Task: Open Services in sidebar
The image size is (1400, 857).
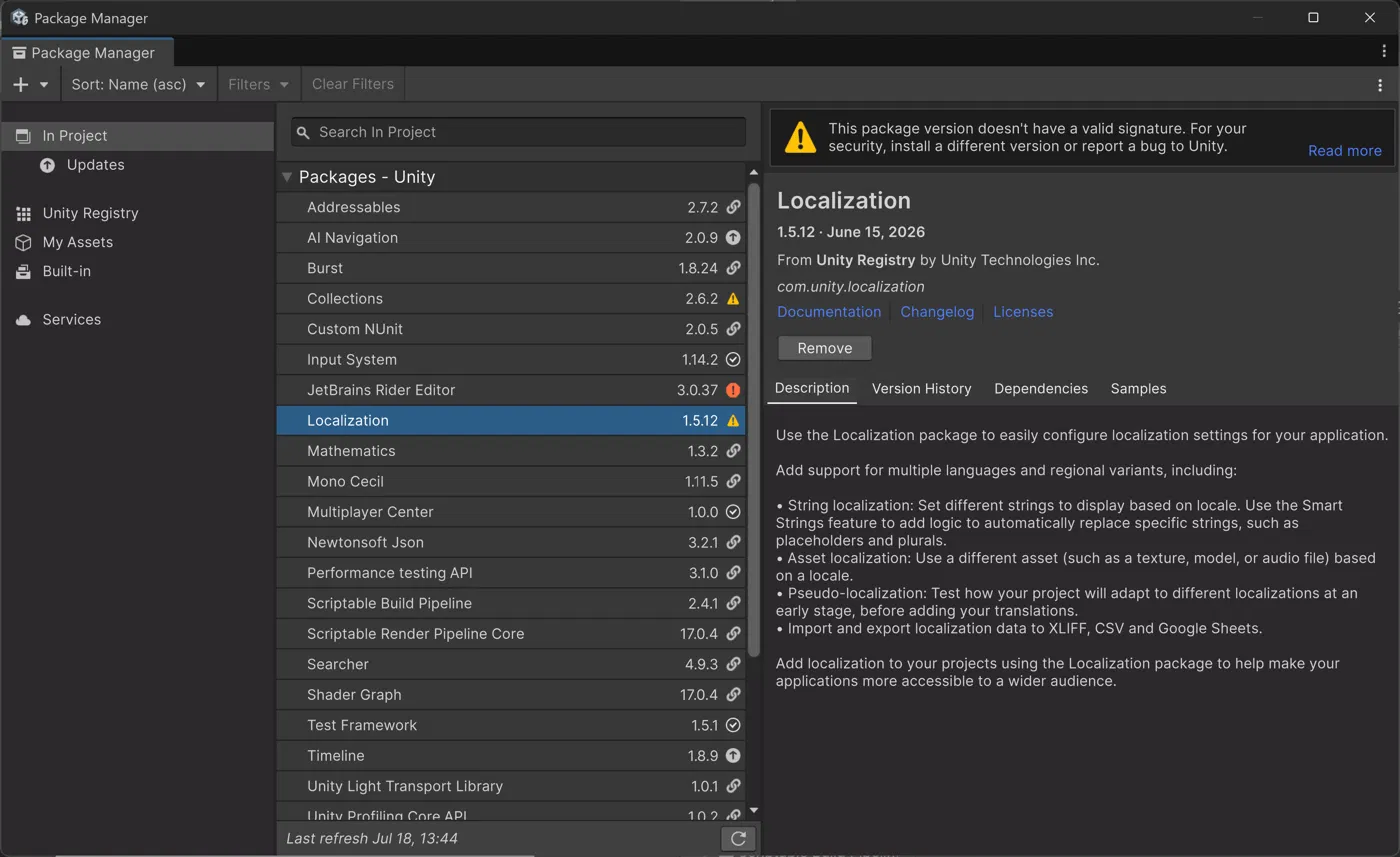Action: [137, 320]
